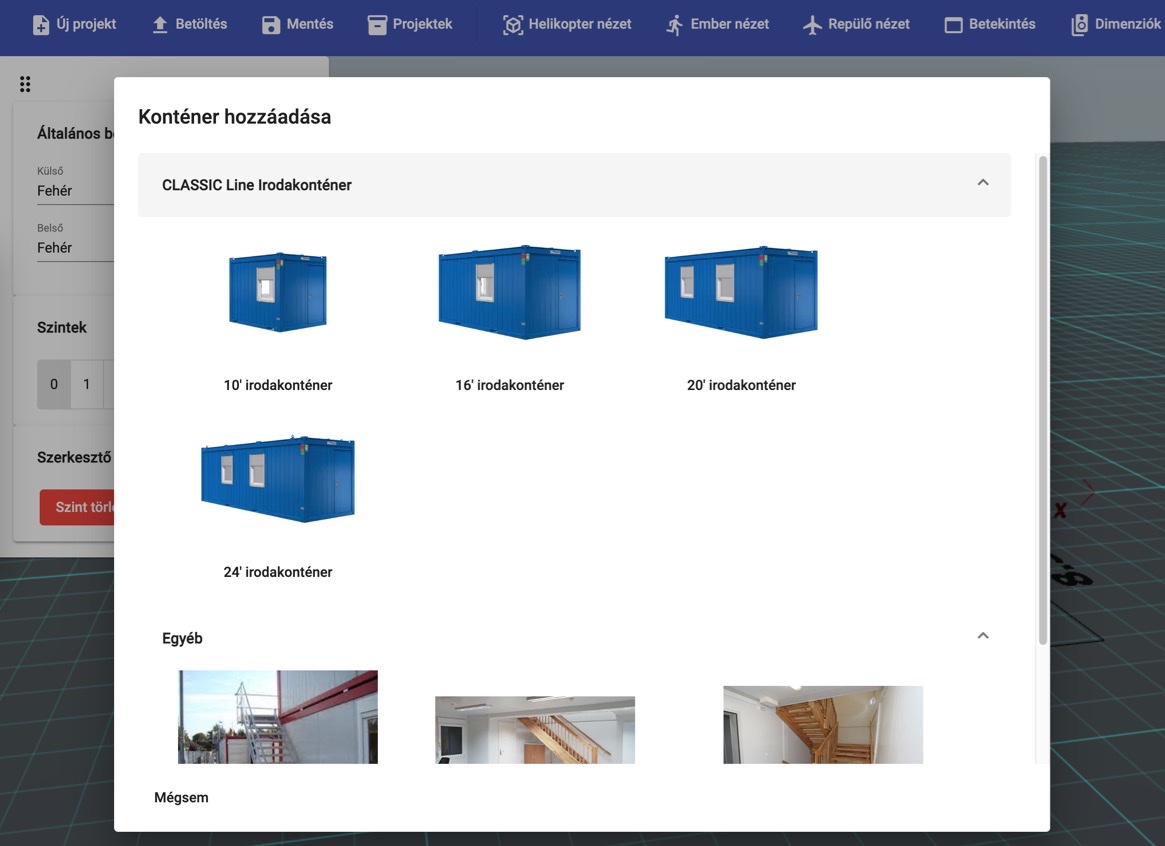The height and width of the screenshot is (846, 1165).
Task: Collapse the CLASSIC Line Irodakonténer chevron
Action: coord(983,183)
